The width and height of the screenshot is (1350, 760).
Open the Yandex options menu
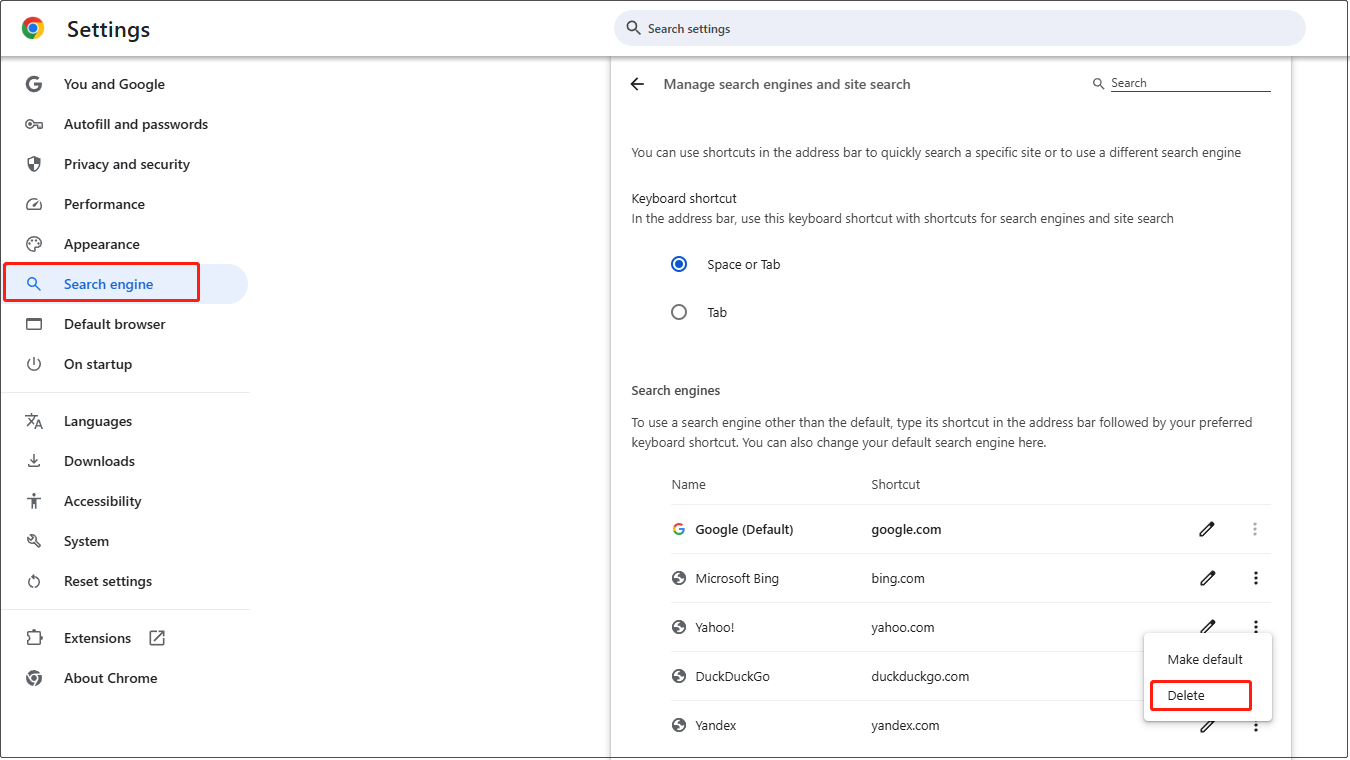1255,725
